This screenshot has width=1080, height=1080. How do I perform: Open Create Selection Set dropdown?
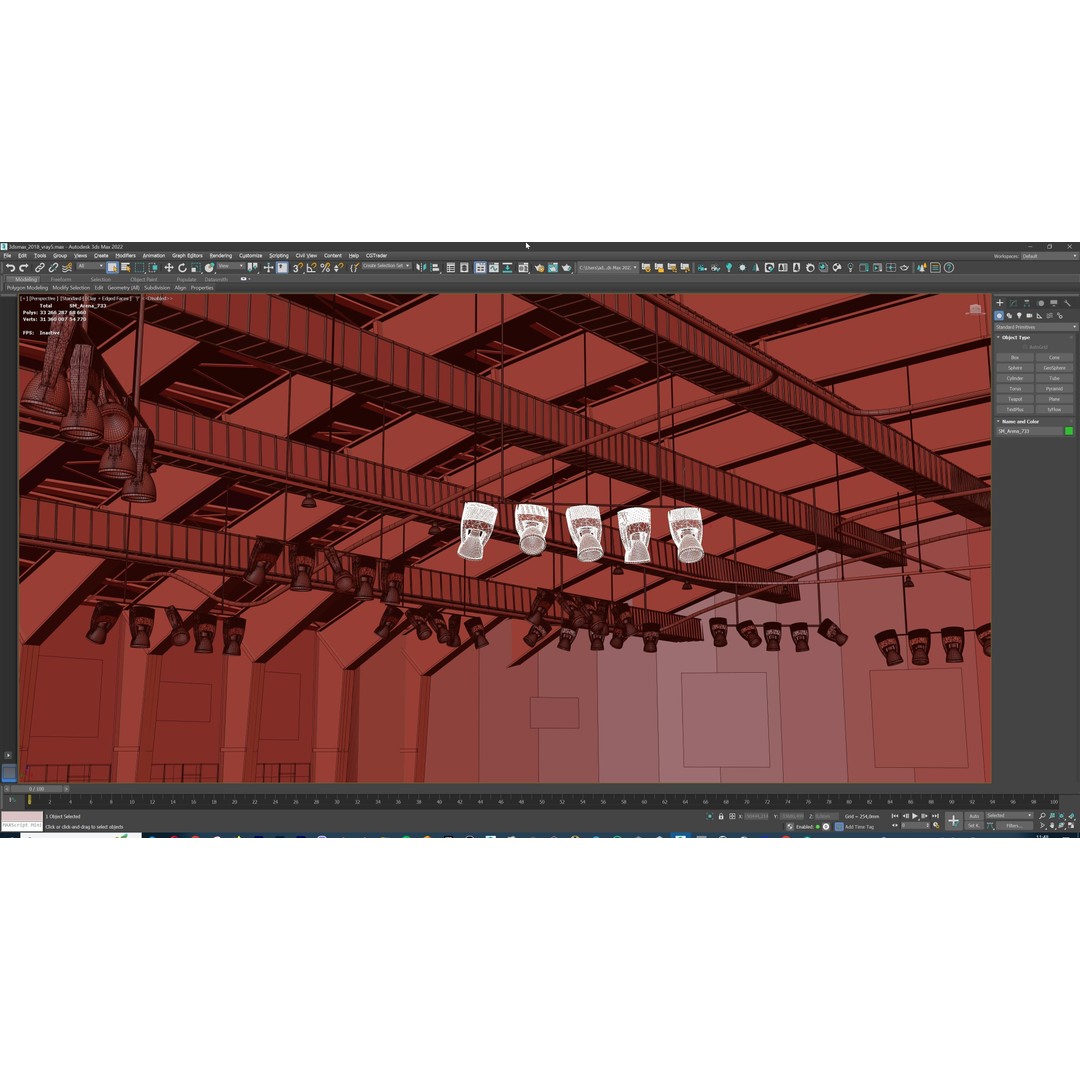click(386, 267)
